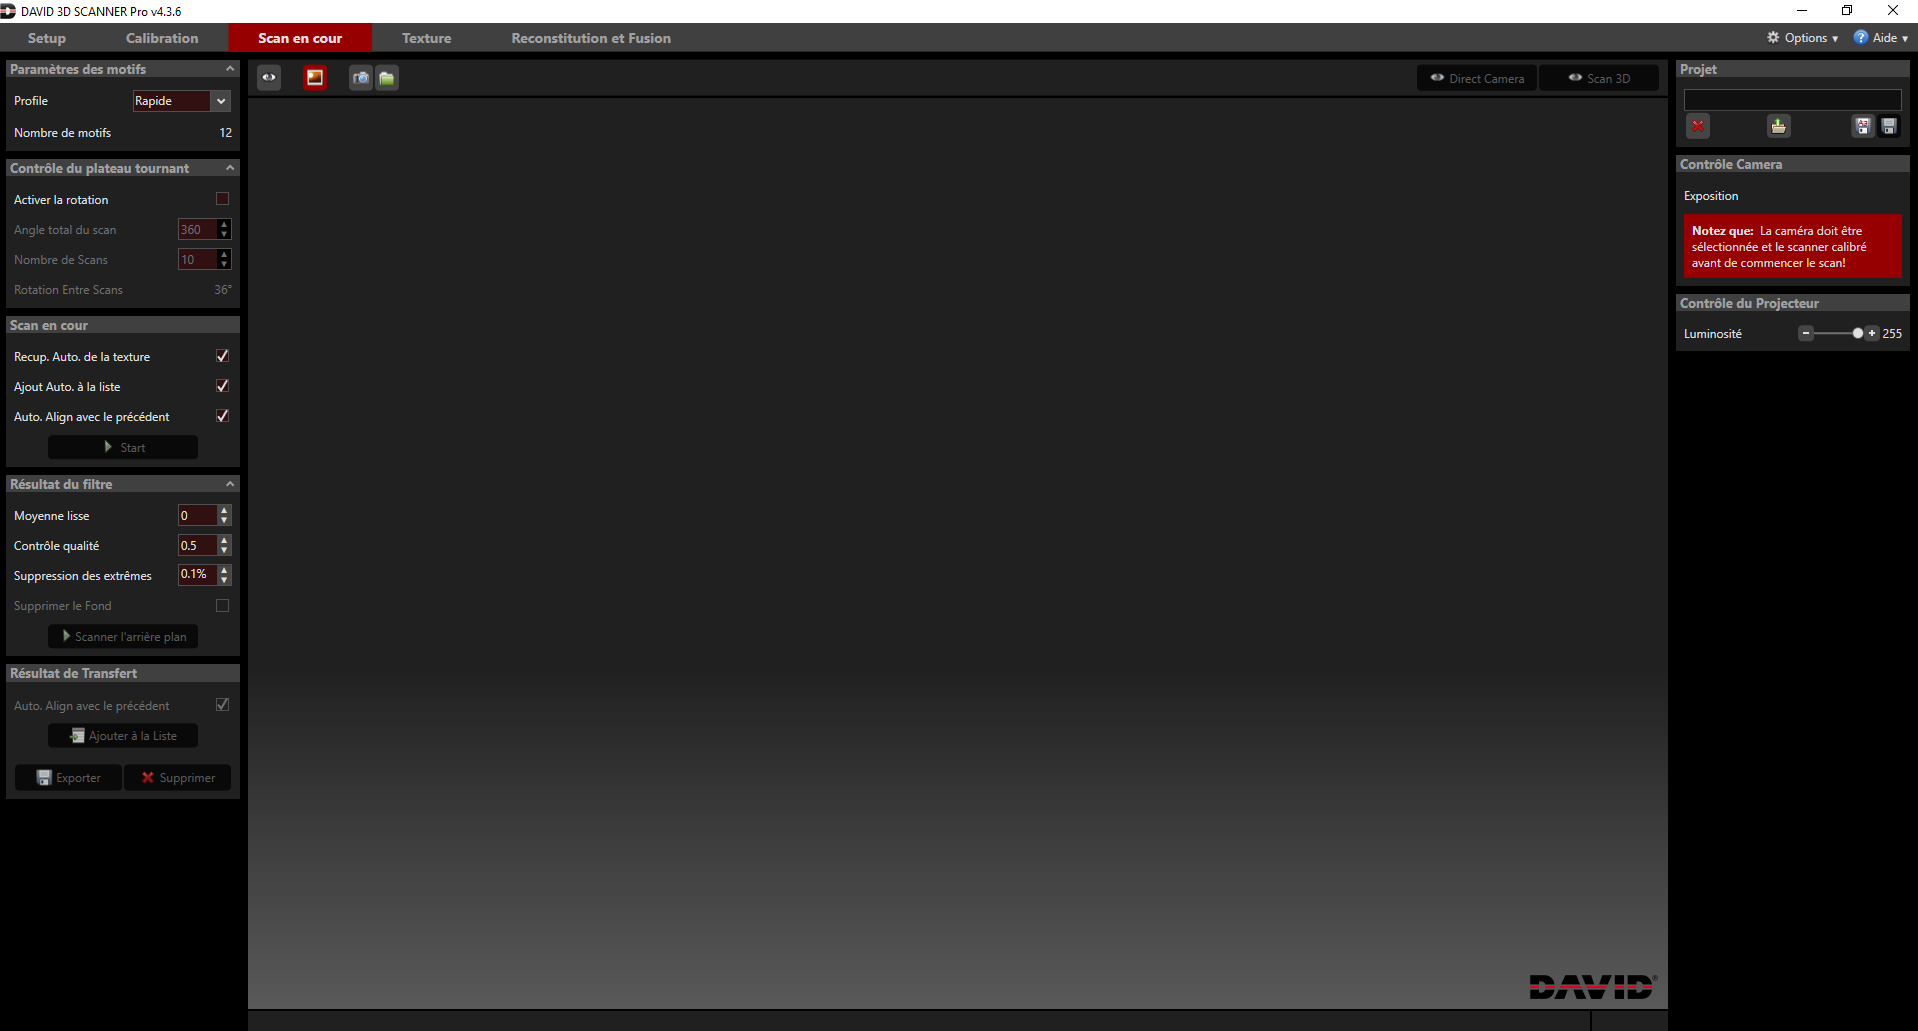Open the Options menu
The height and width of the screenshot is (1031, 1918).
pyautogui.click(x=1803, y=38)
